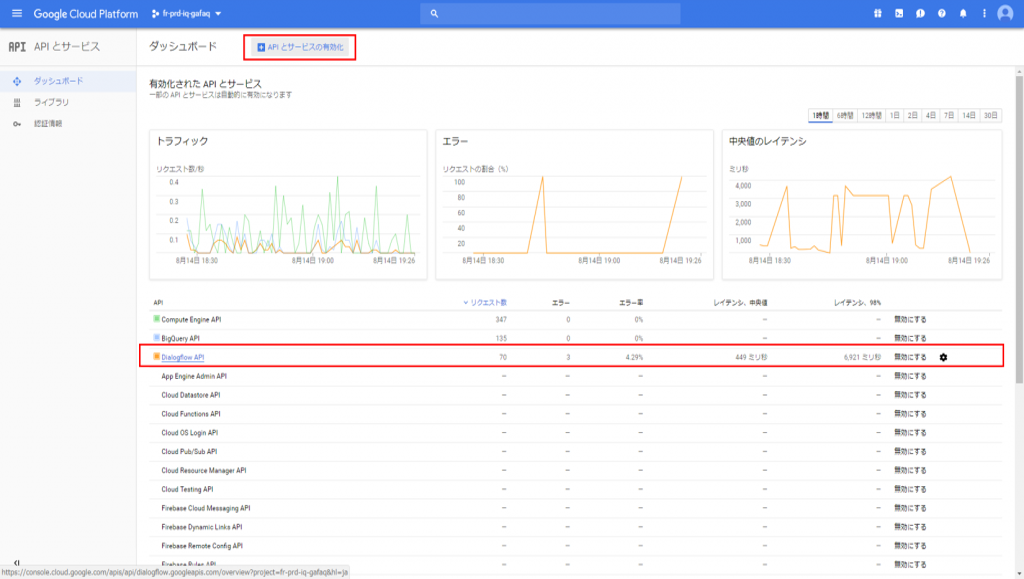Click the vertical page scrollbar
Viewport: 1024px width, 579px height.
point(1019,228)
